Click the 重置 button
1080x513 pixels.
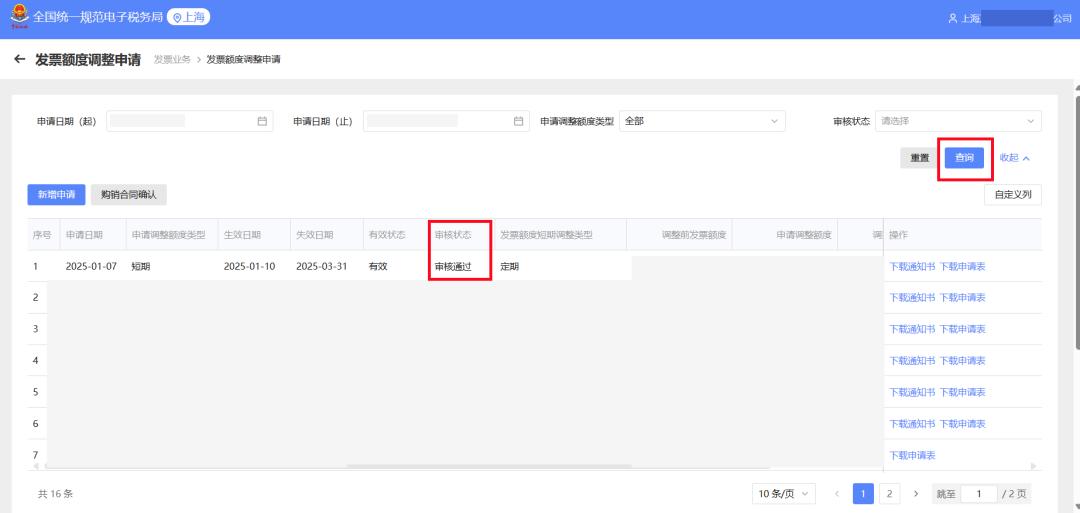(919, 158)
